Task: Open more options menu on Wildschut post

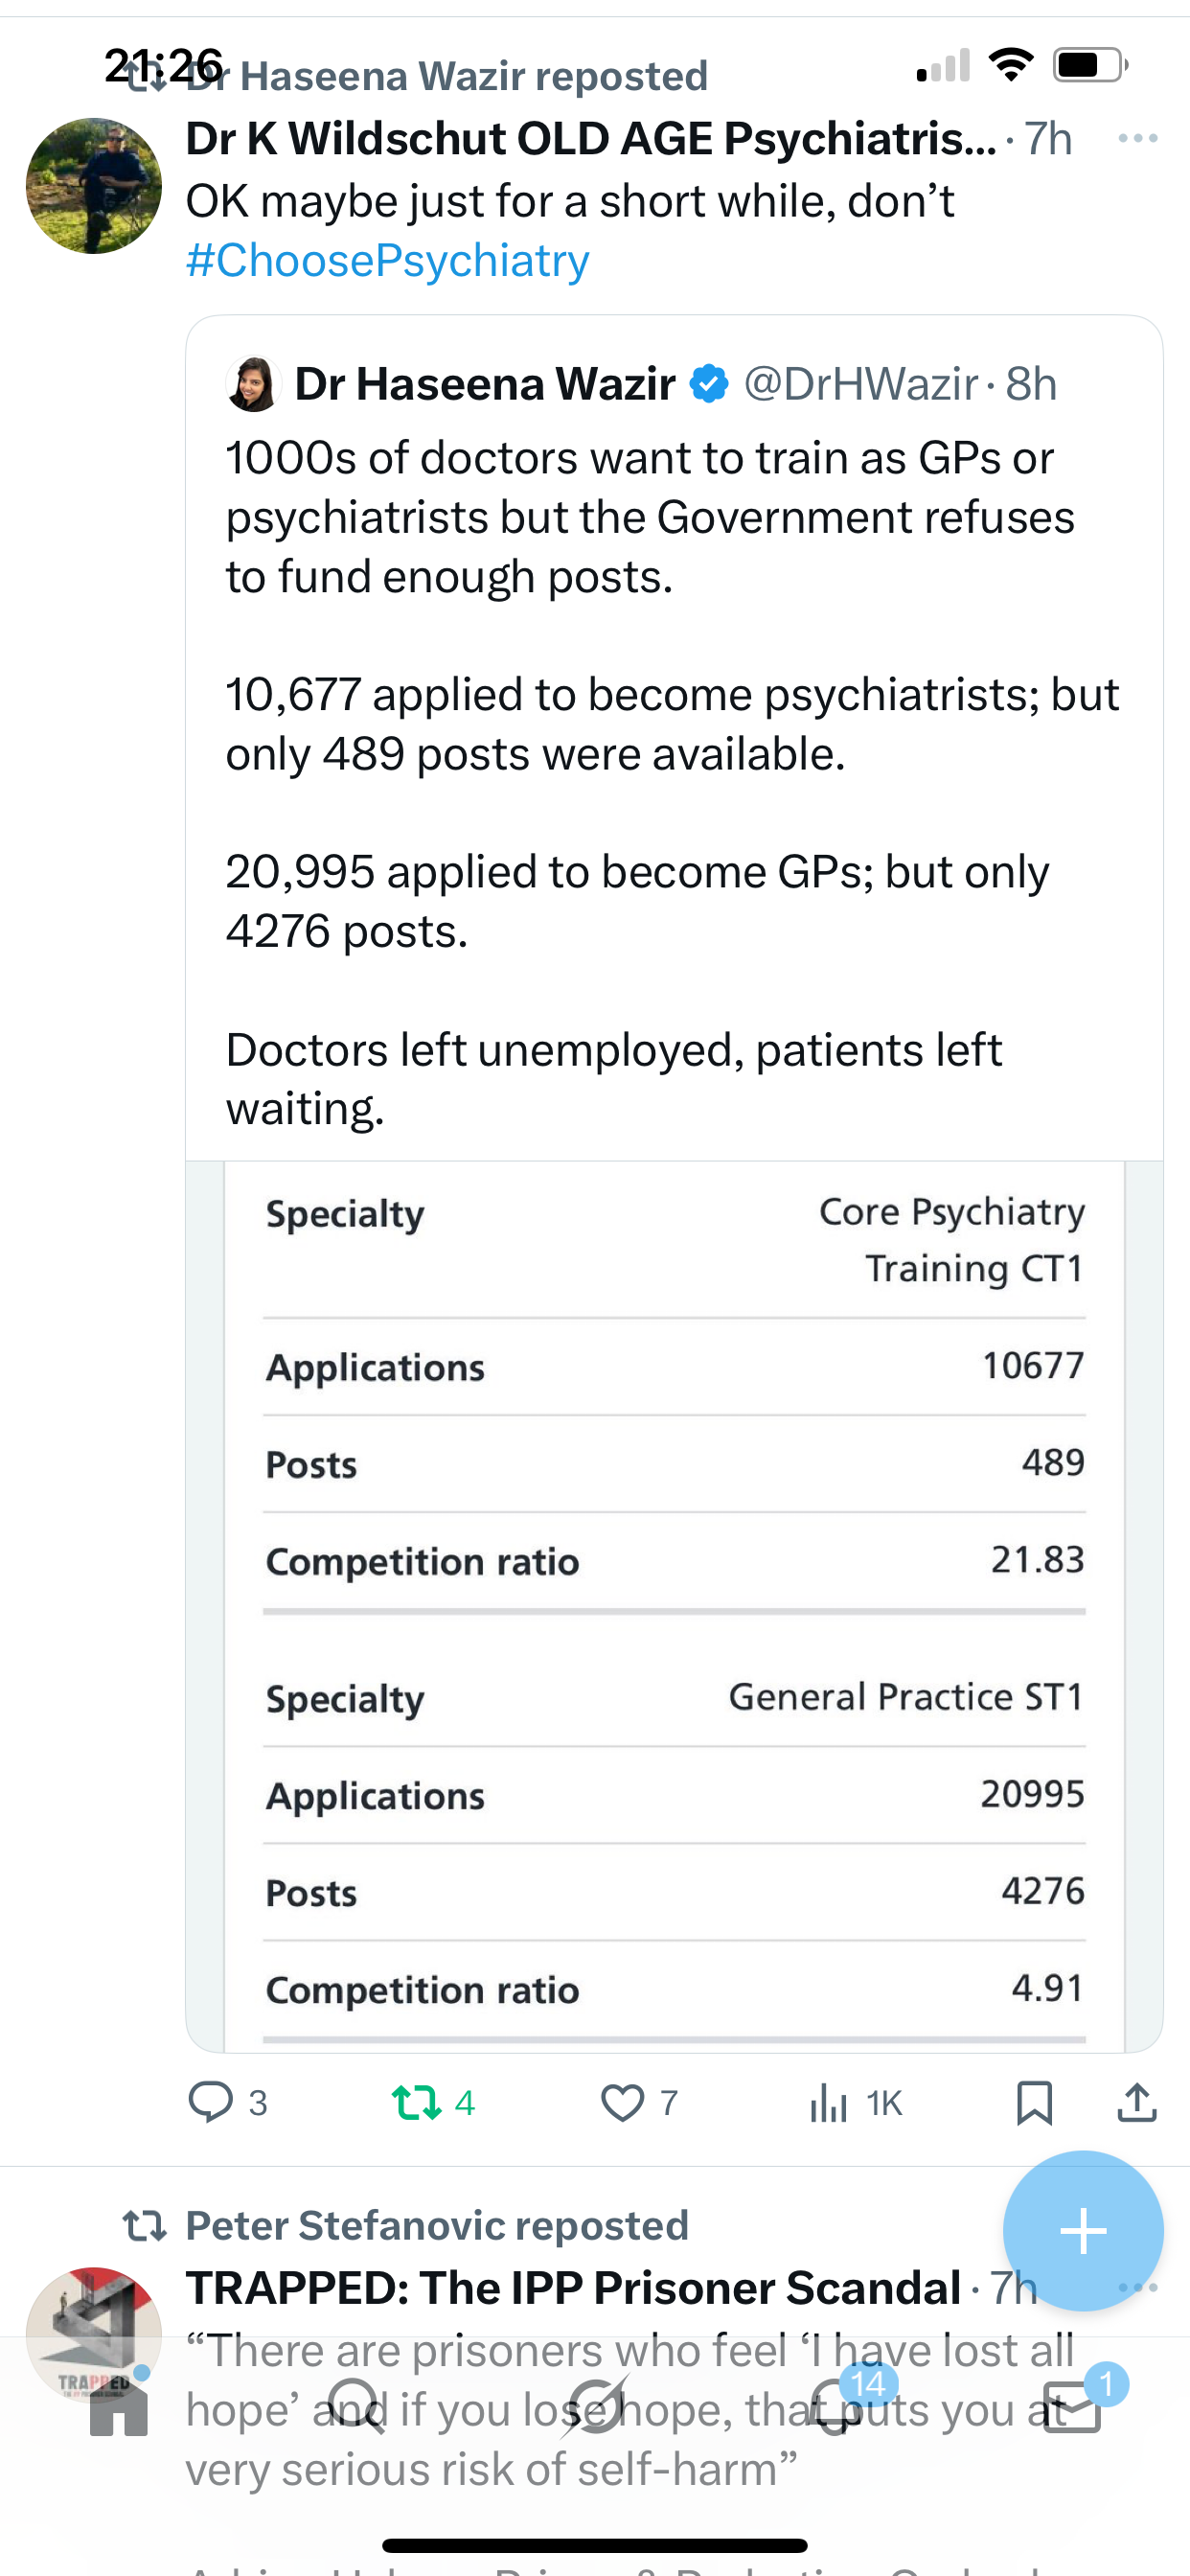Action: [1138, 138]
